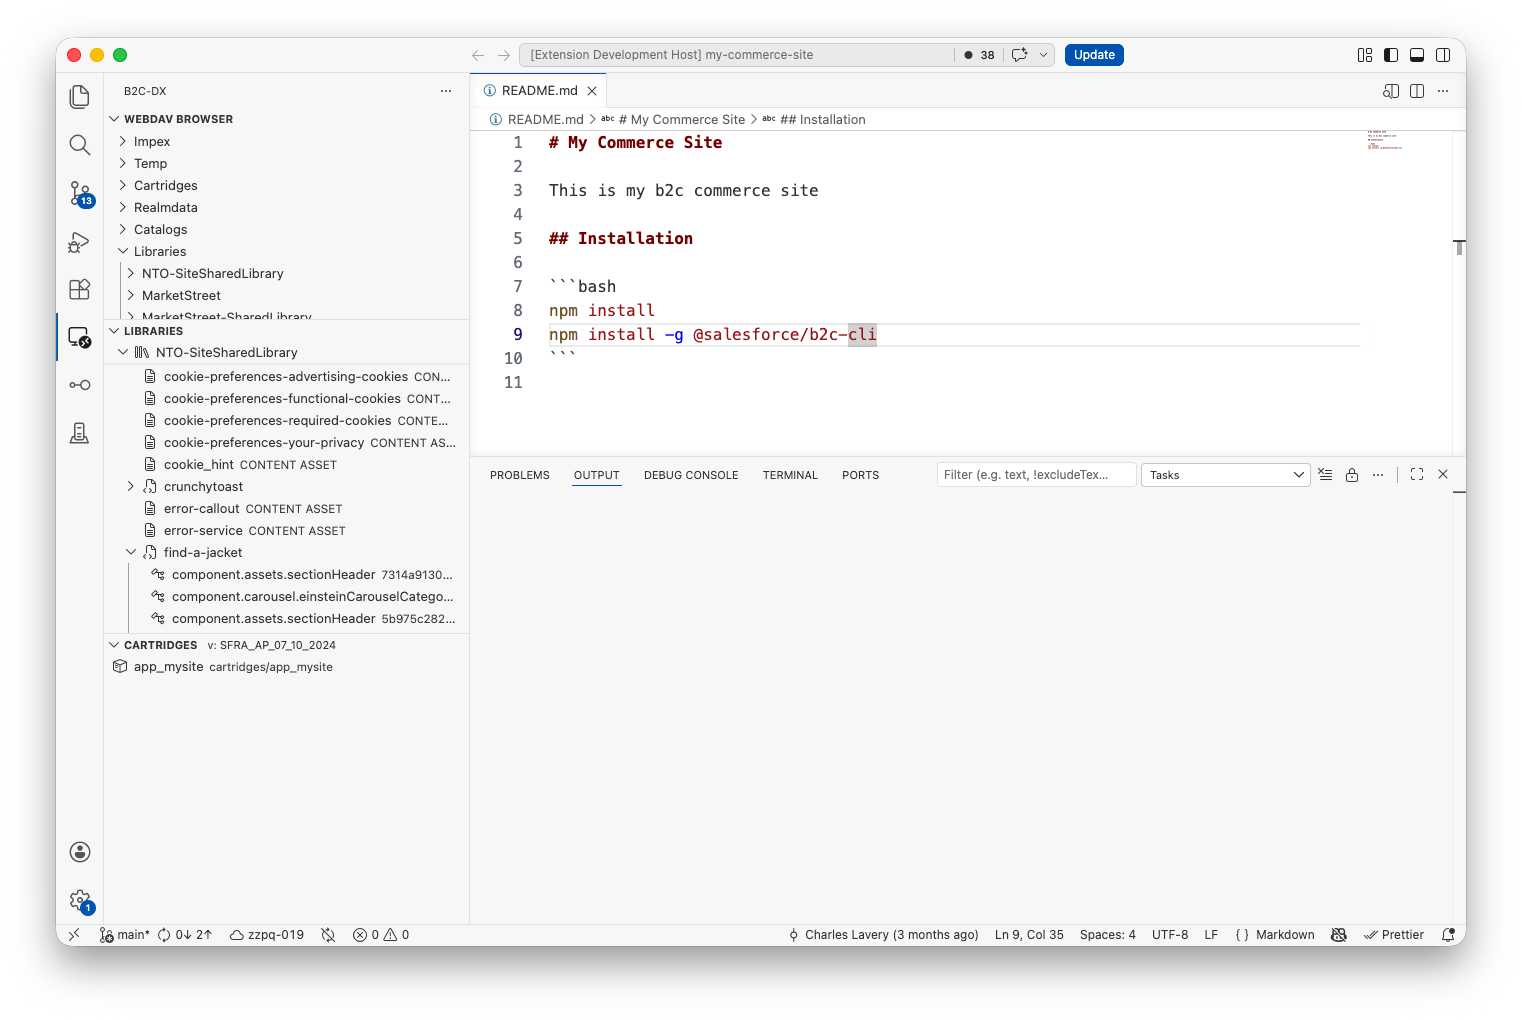Click the zzpq-019 status bar item
Screen dimensions: 1522x1020
click(267, 935)
